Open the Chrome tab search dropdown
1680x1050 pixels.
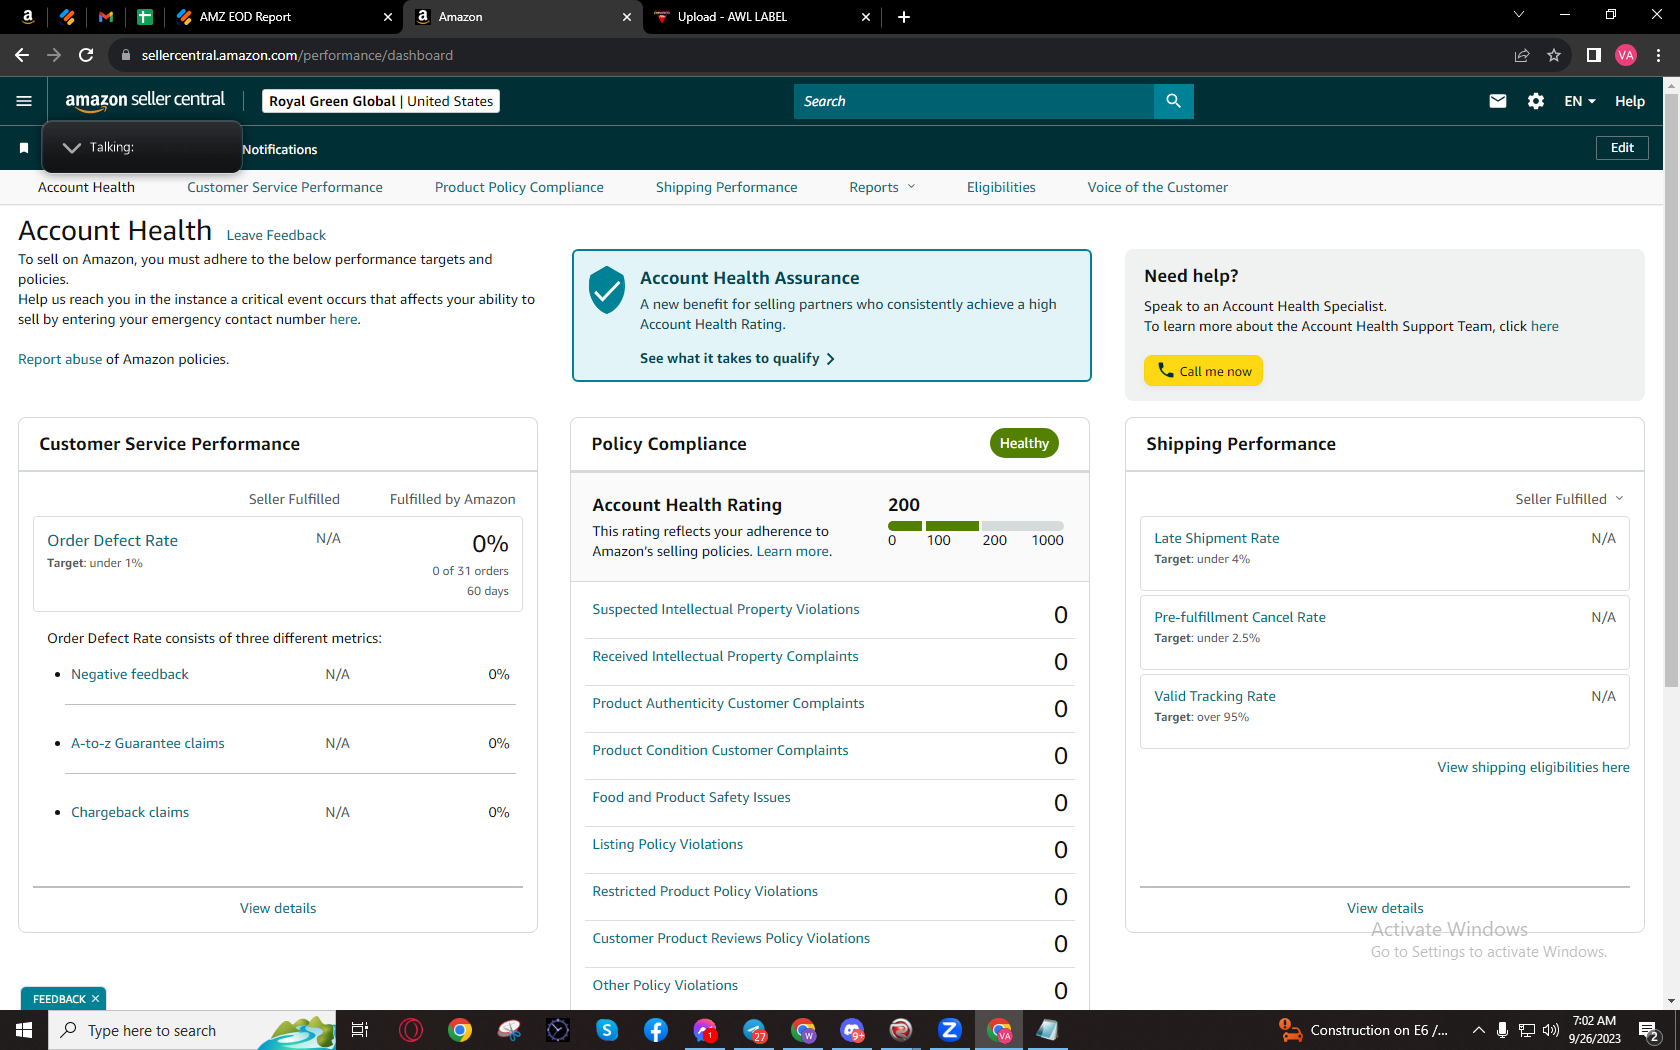click(1519, 15)
